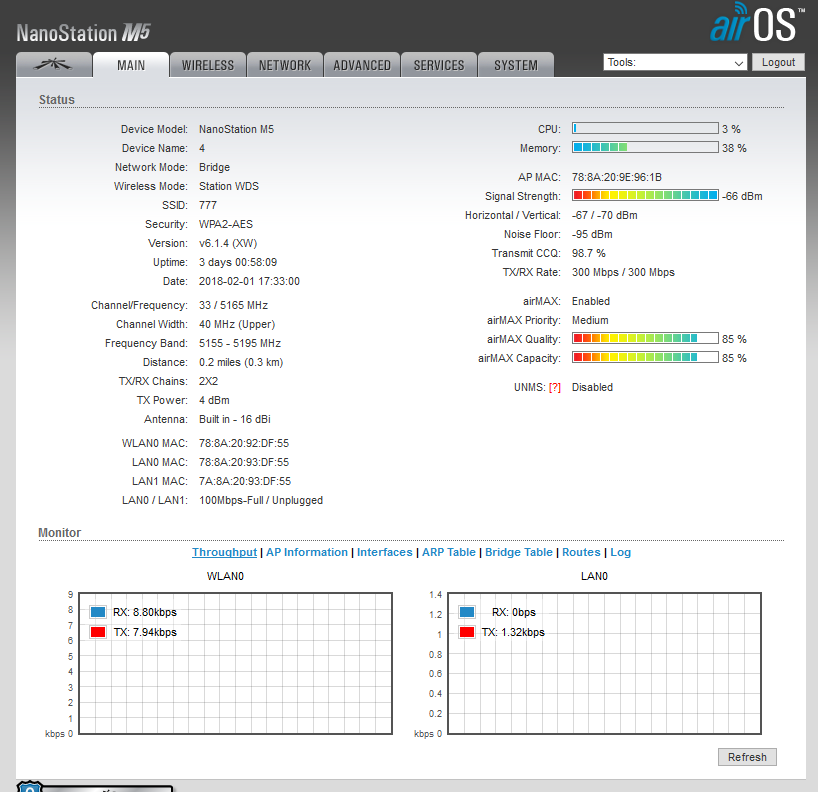Click the Noise Floor -95 dBm value

[x=592, y=234]
